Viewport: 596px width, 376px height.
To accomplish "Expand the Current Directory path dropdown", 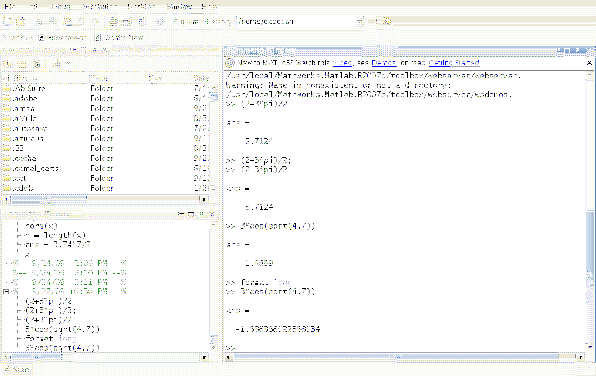I will tap(360, 22).
